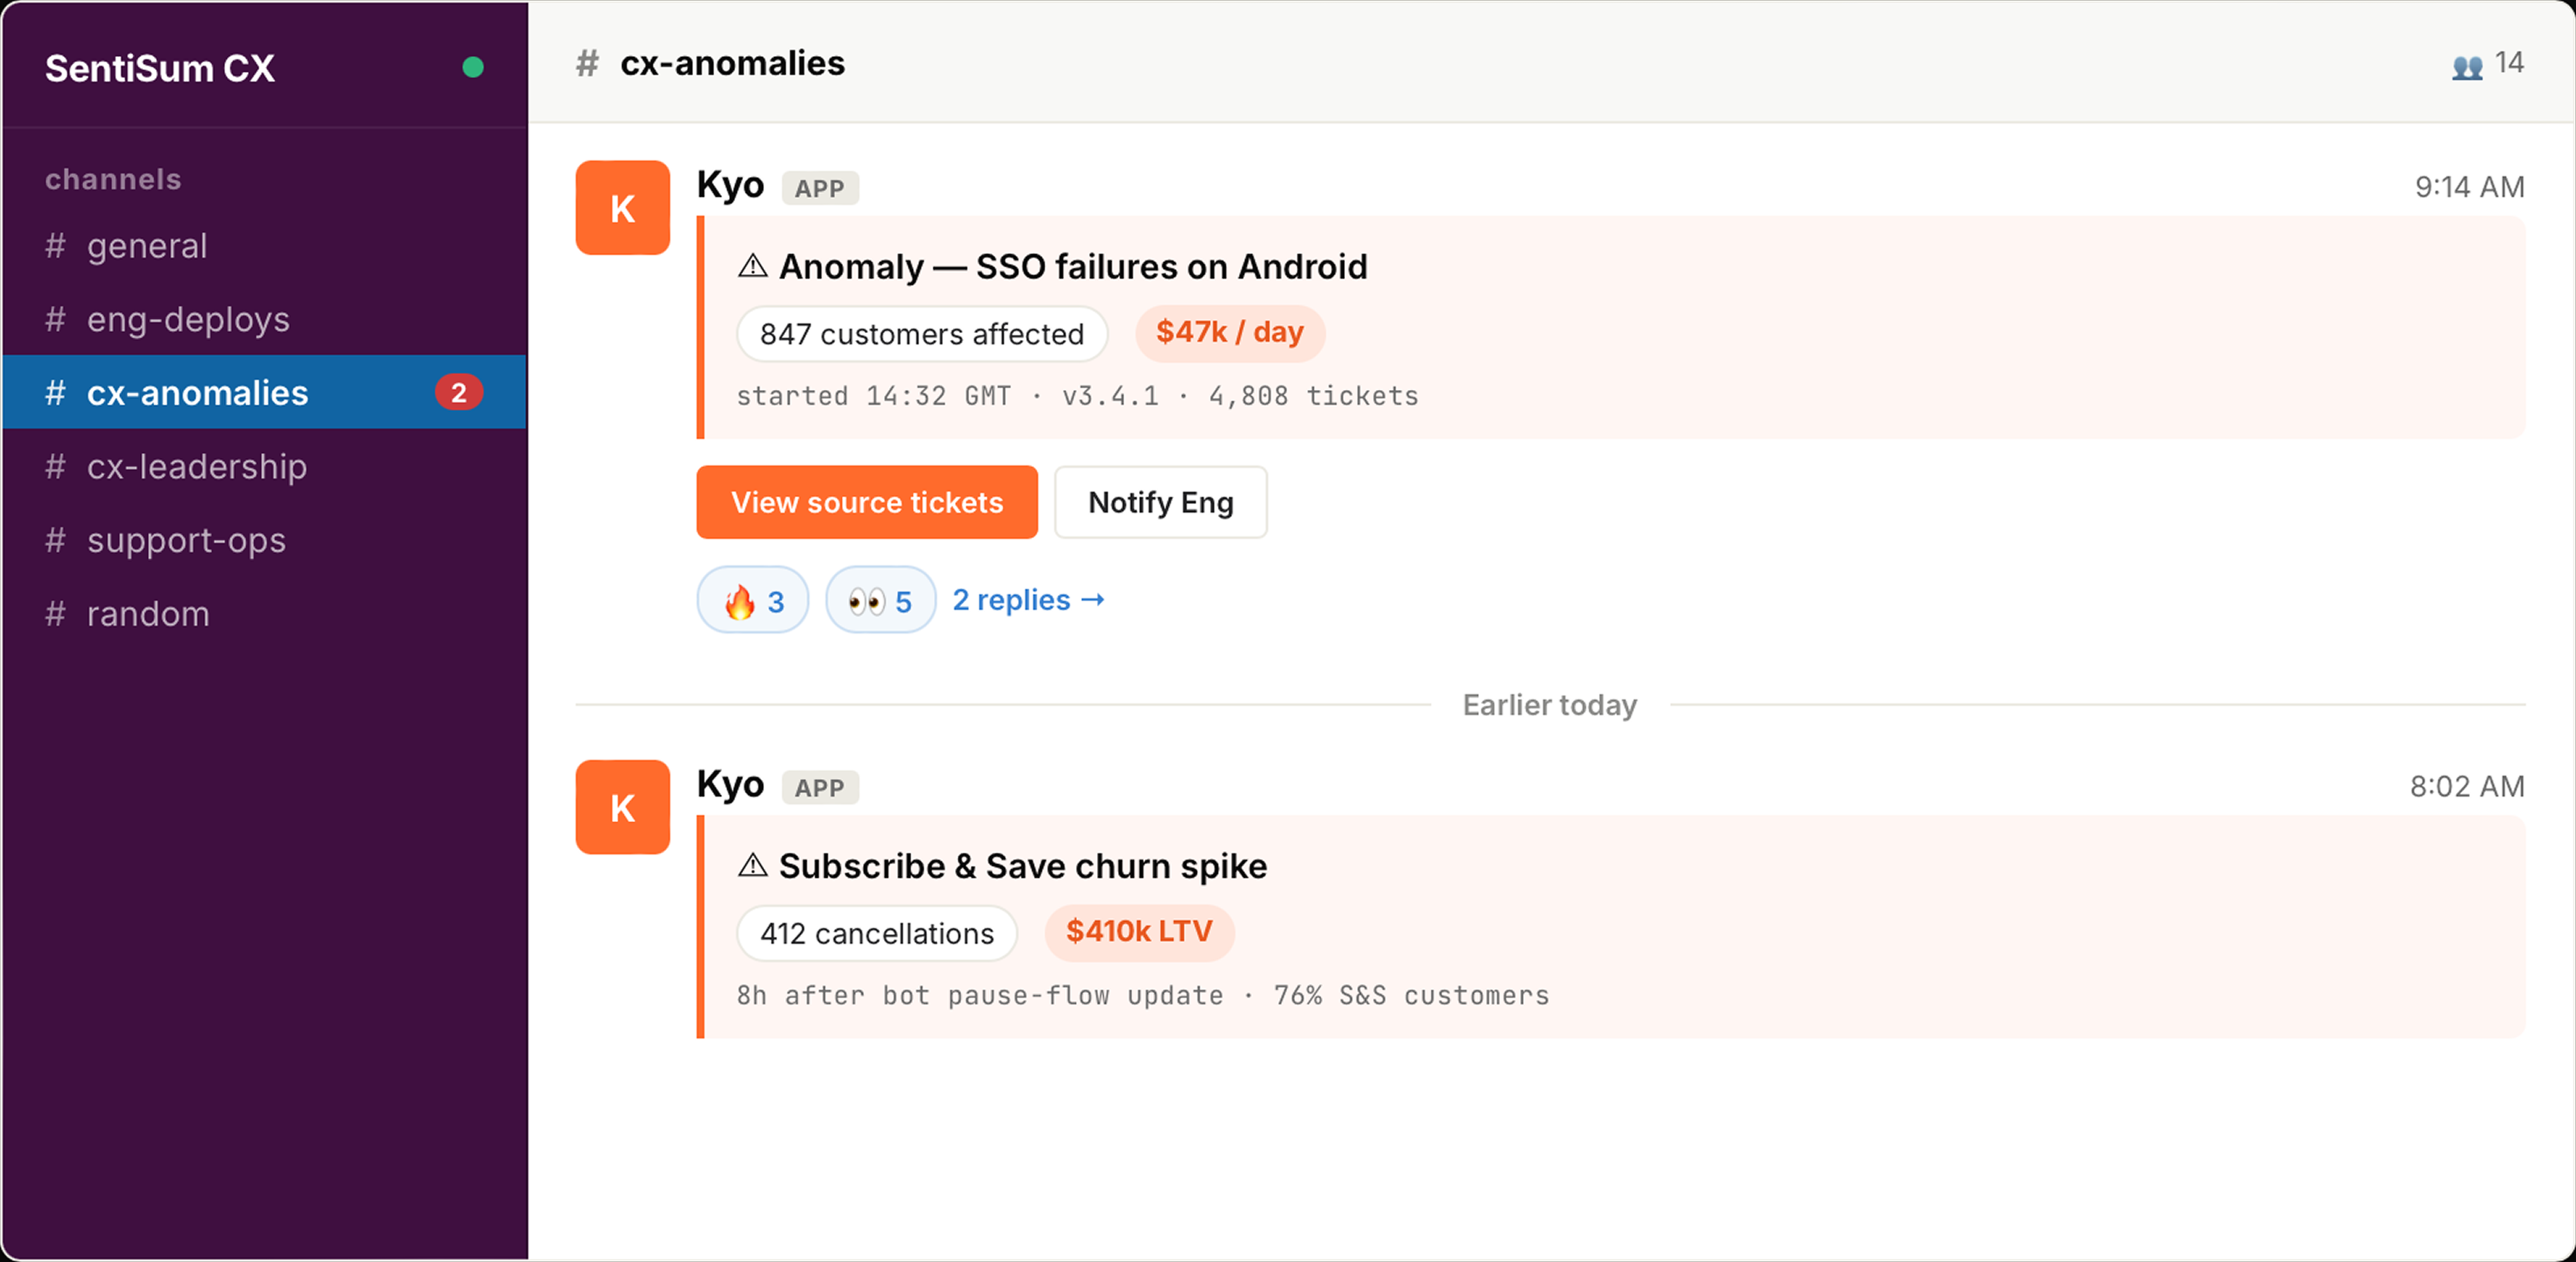The image size is (2576, 1262).
Task: Click View source tickets button
Action: tap(867, 502)
